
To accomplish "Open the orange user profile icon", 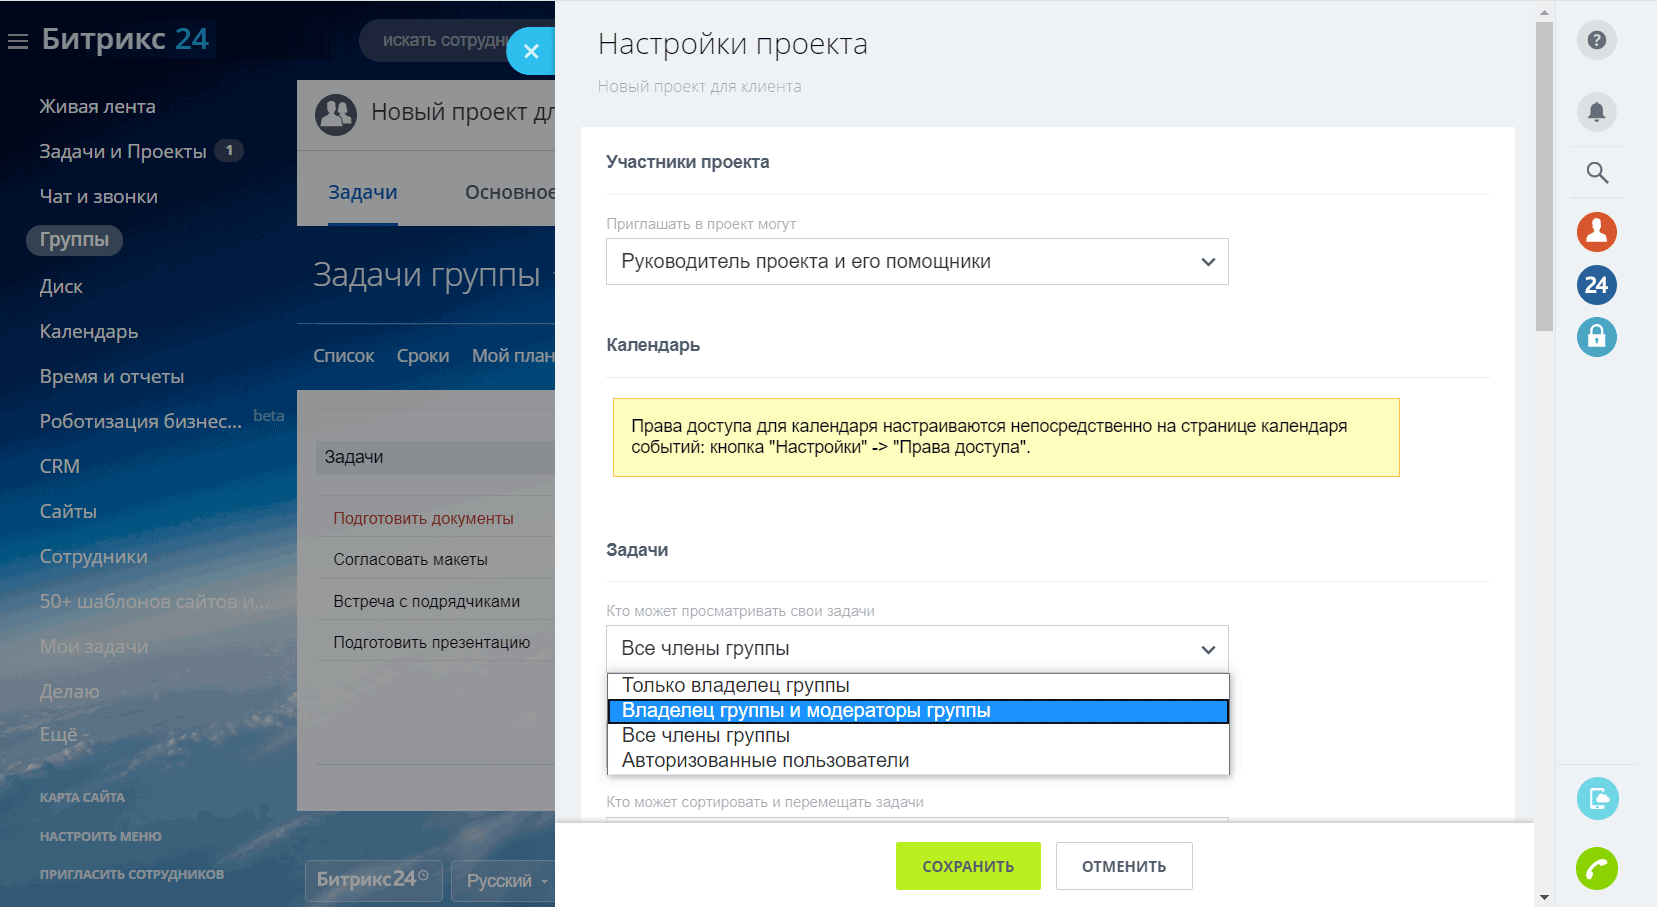I will pyautogui.click(x=1596, y=232).
